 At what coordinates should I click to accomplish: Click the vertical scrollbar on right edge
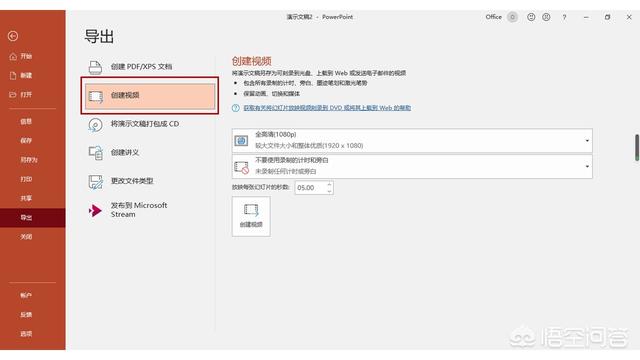(637, 147)
